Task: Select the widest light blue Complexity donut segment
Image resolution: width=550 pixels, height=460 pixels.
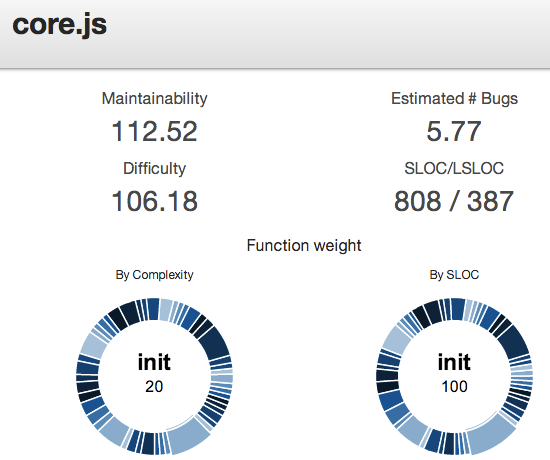Action: click(188, 436)
